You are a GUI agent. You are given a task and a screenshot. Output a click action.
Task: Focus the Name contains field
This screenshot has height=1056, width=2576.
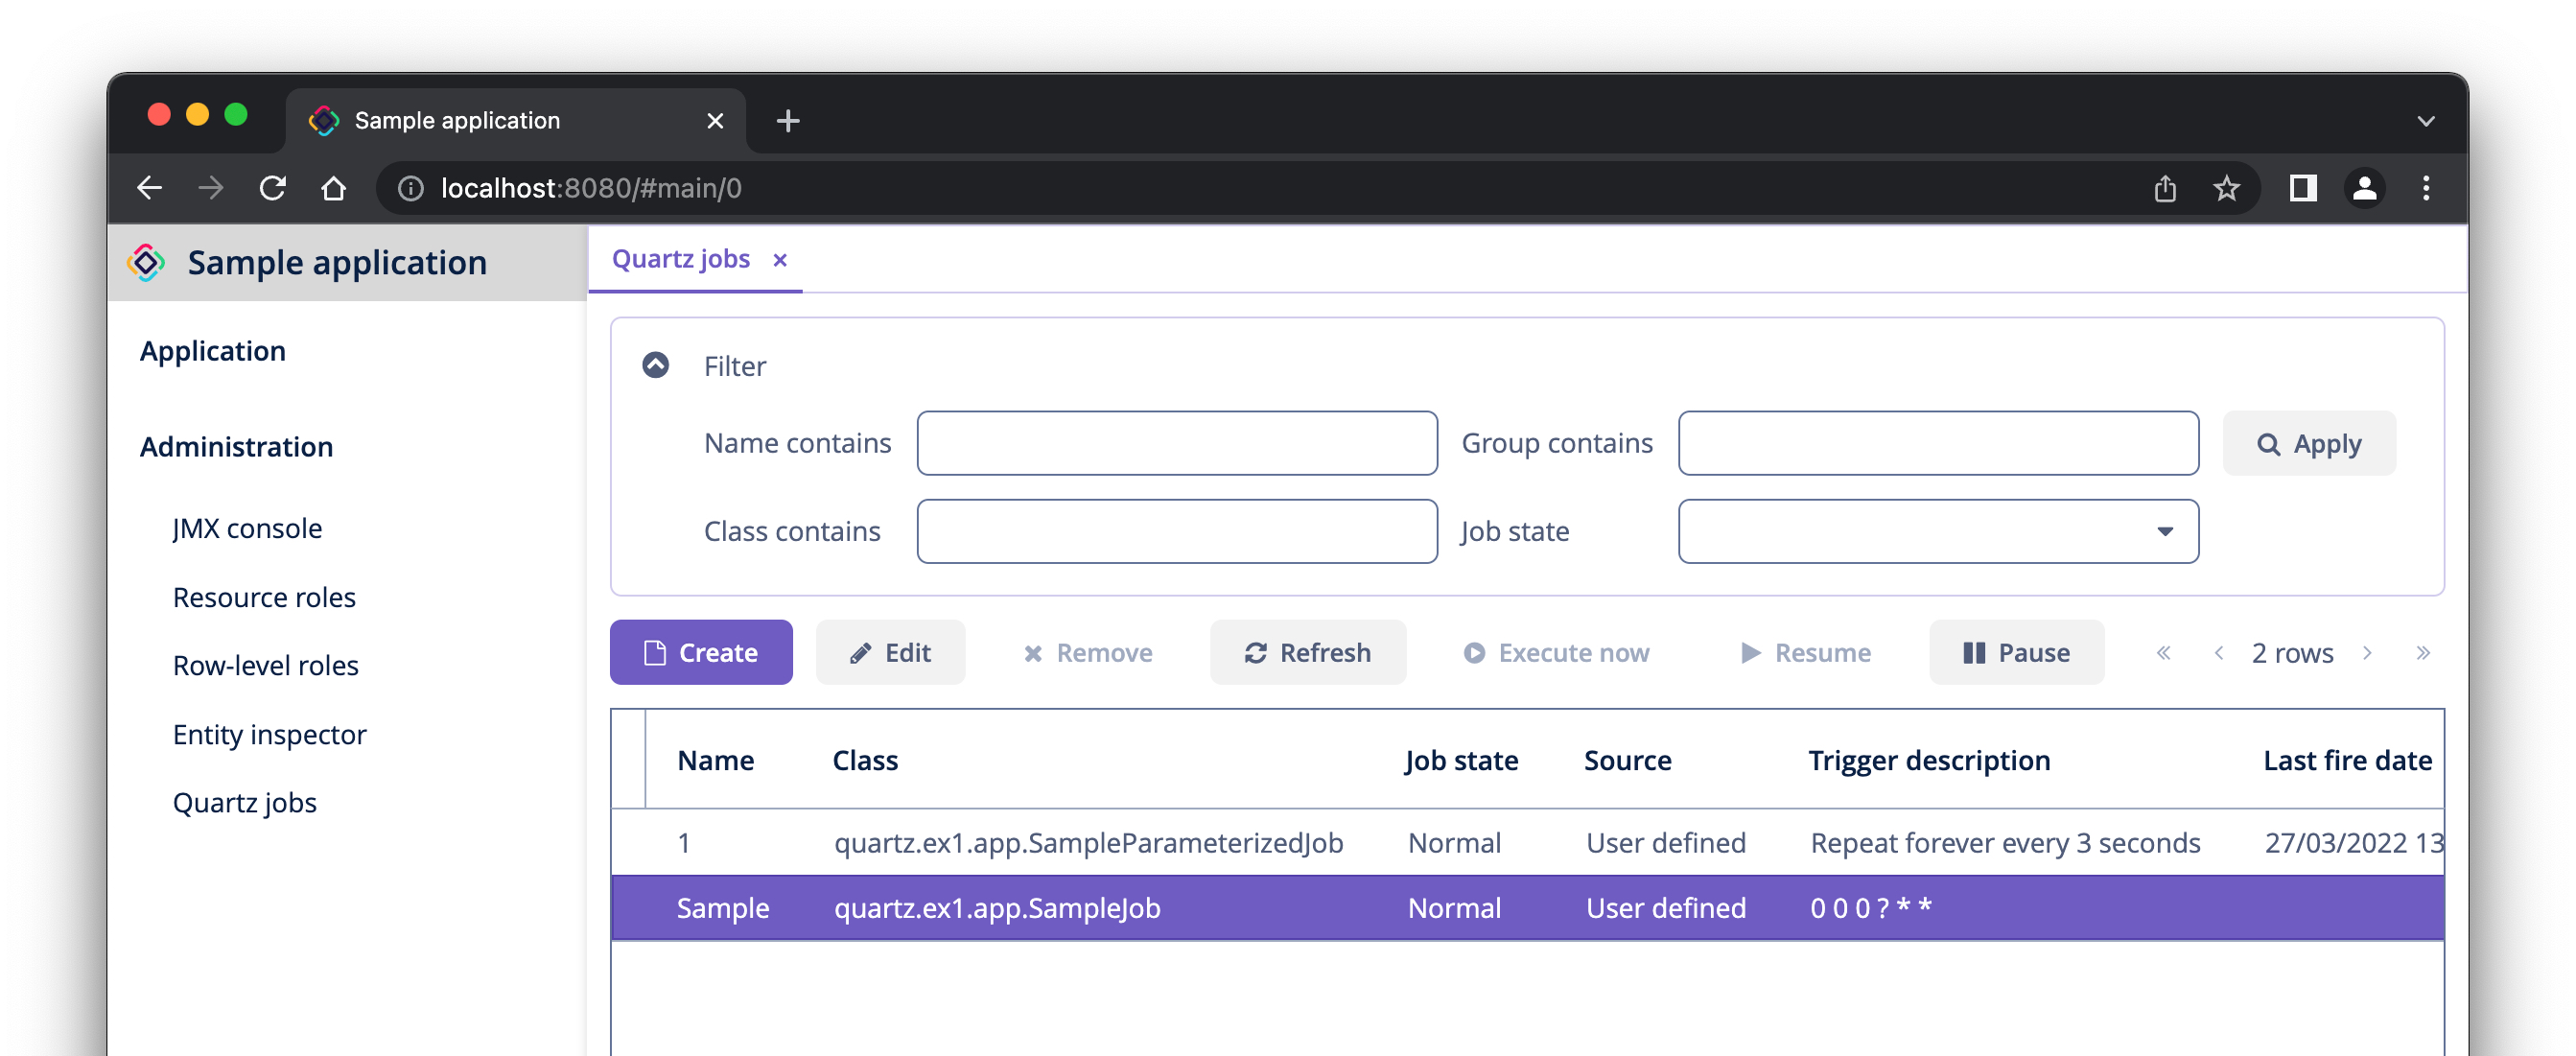click(1177, 443)
